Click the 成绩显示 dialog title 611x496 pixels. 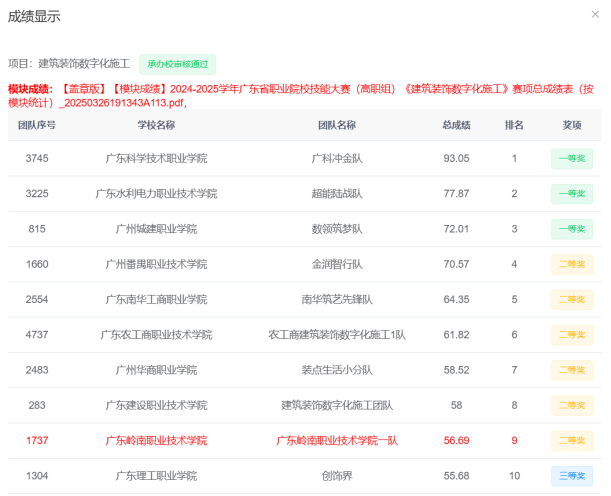34,16
